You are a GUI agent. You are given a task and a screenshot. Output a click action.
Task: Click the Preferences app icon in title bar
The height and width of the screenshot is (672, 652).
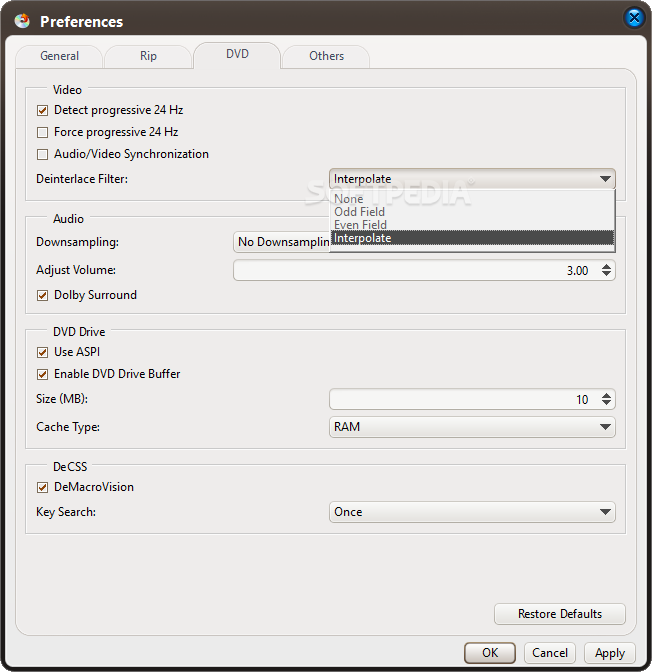pos(22,21)
